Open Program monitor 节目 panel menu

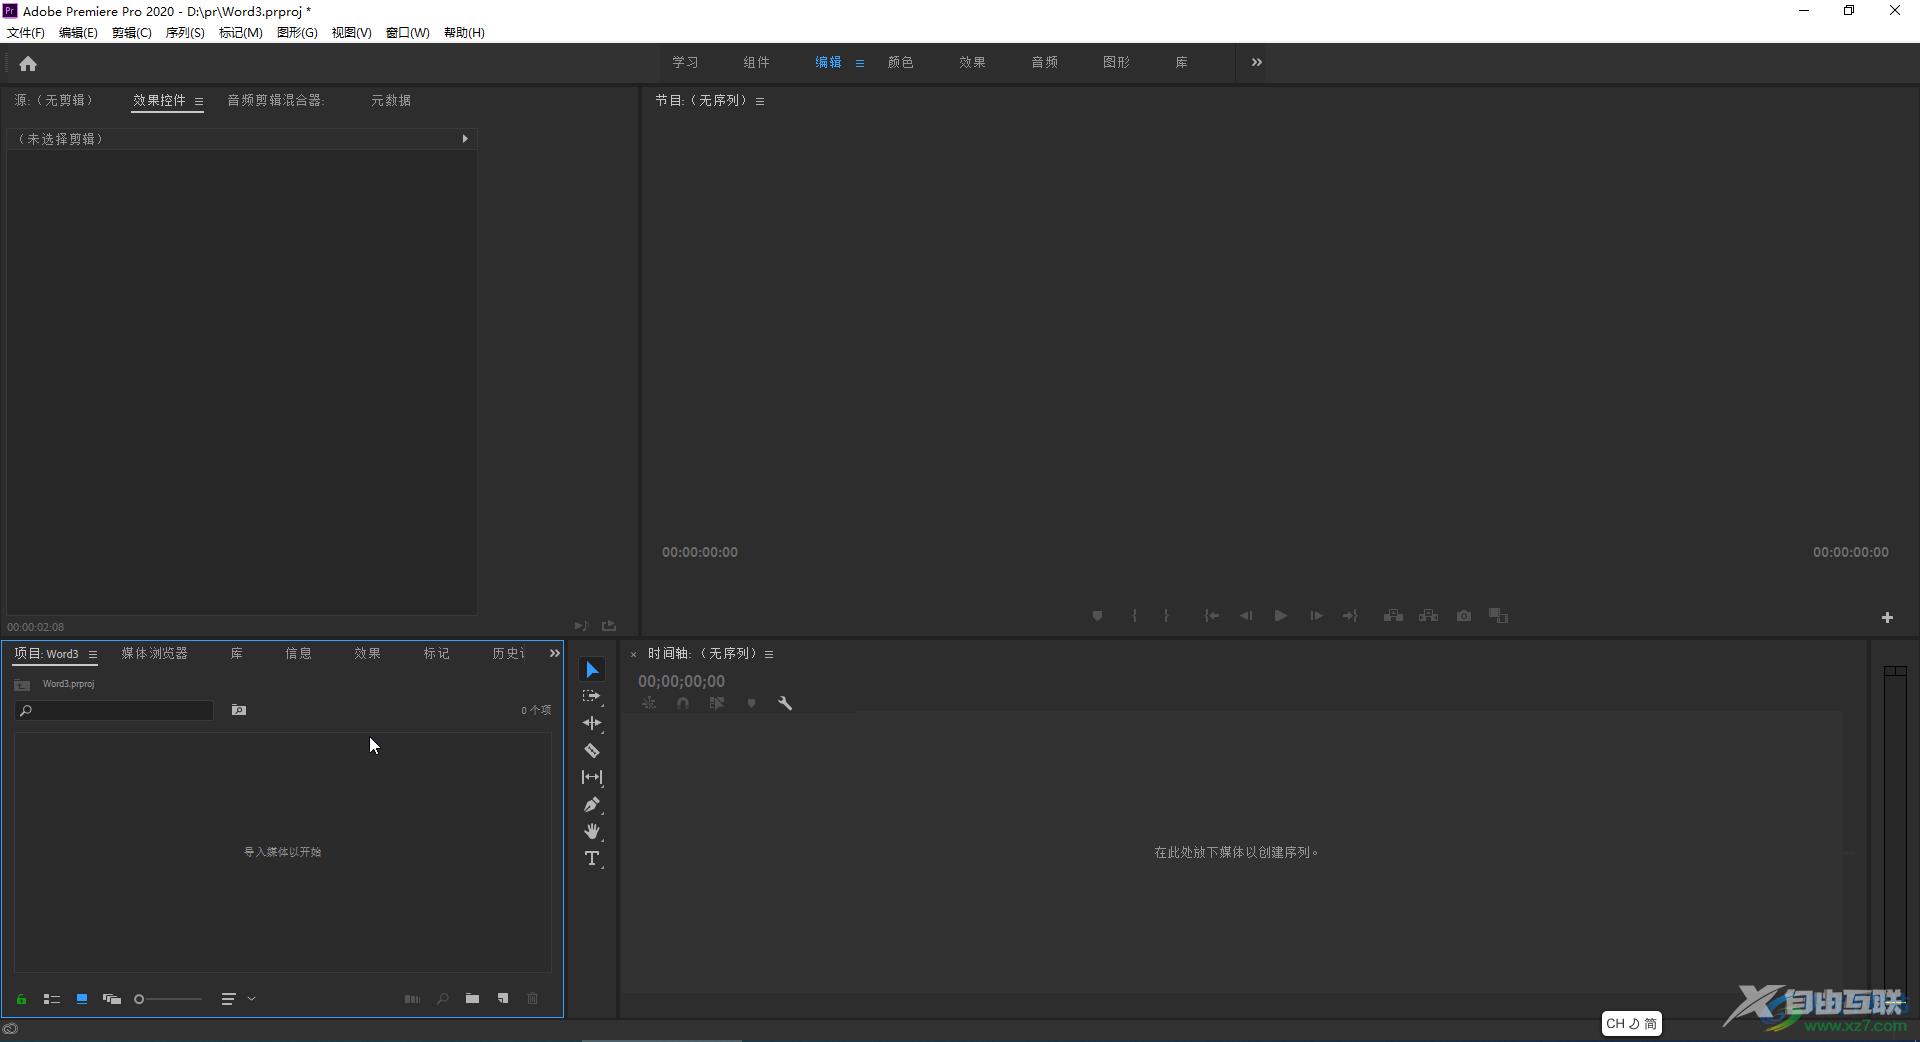(760, 101)
